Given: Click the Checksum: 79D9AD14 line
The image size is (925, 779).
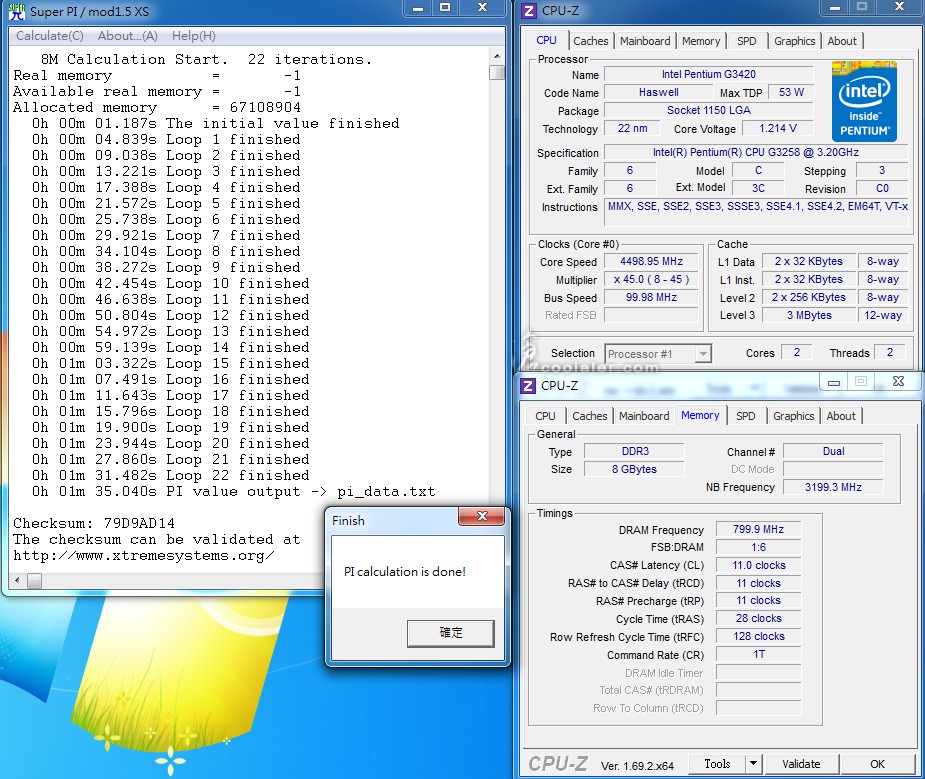Looking at the screenshot, I should pyautogui.click(x=94, y=523).
